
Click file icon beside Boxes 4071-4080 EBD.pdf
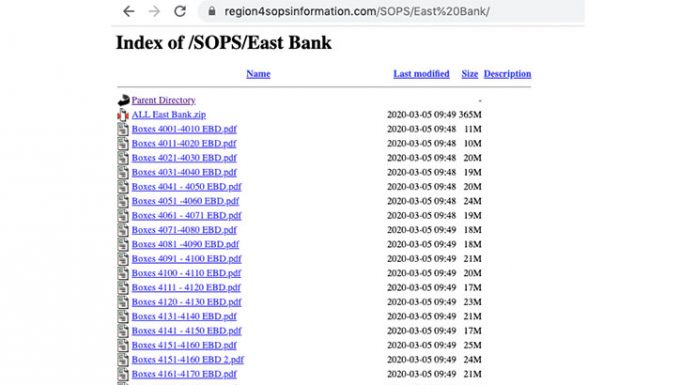pos(123,230)
